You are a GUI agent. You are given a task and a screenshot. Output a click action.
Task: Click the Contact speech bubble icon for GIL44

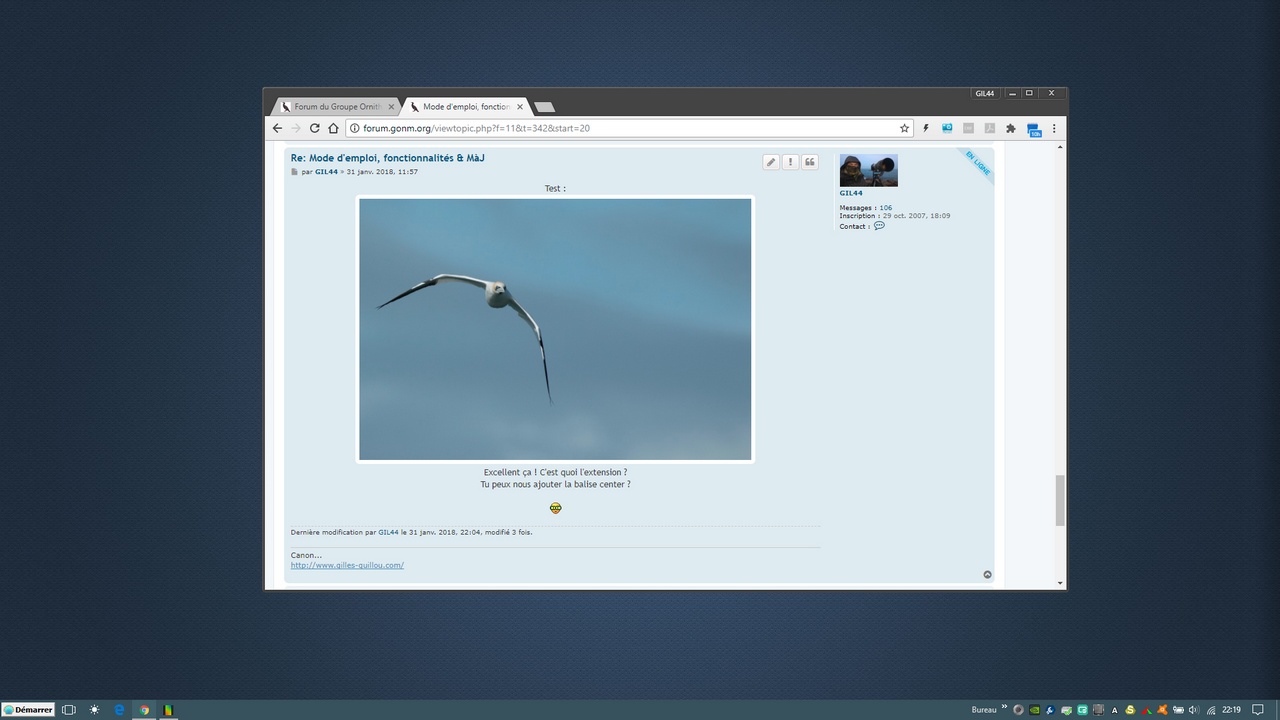pos(879,226)
